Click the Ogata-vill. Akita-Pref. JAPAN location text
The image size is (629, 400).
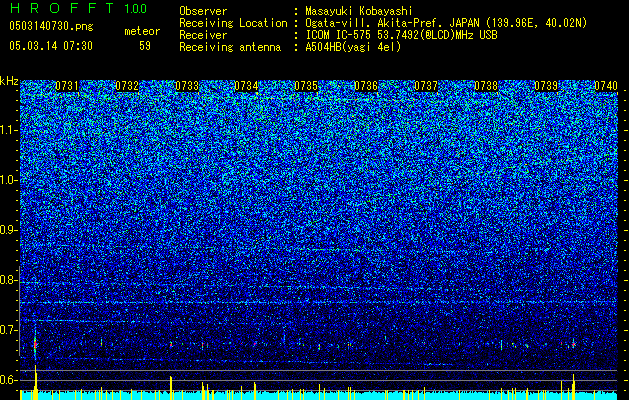pos(446,23)
